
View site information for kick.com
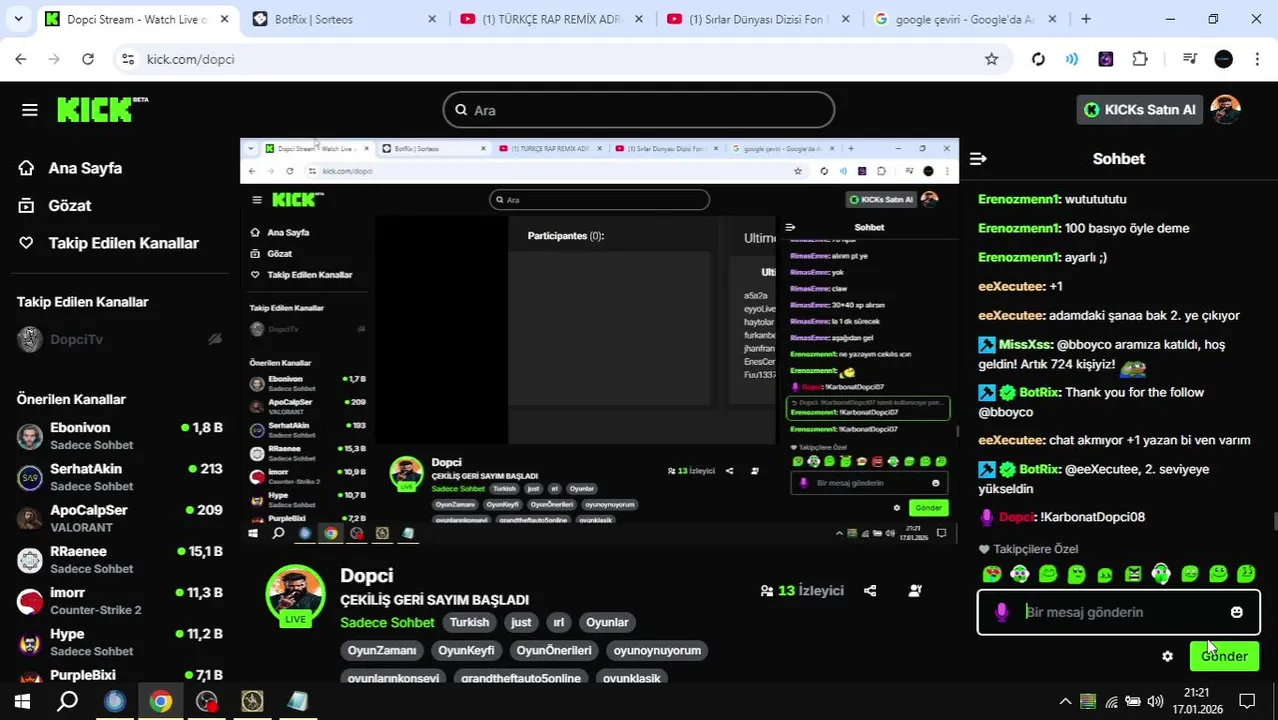coord(127,59)
